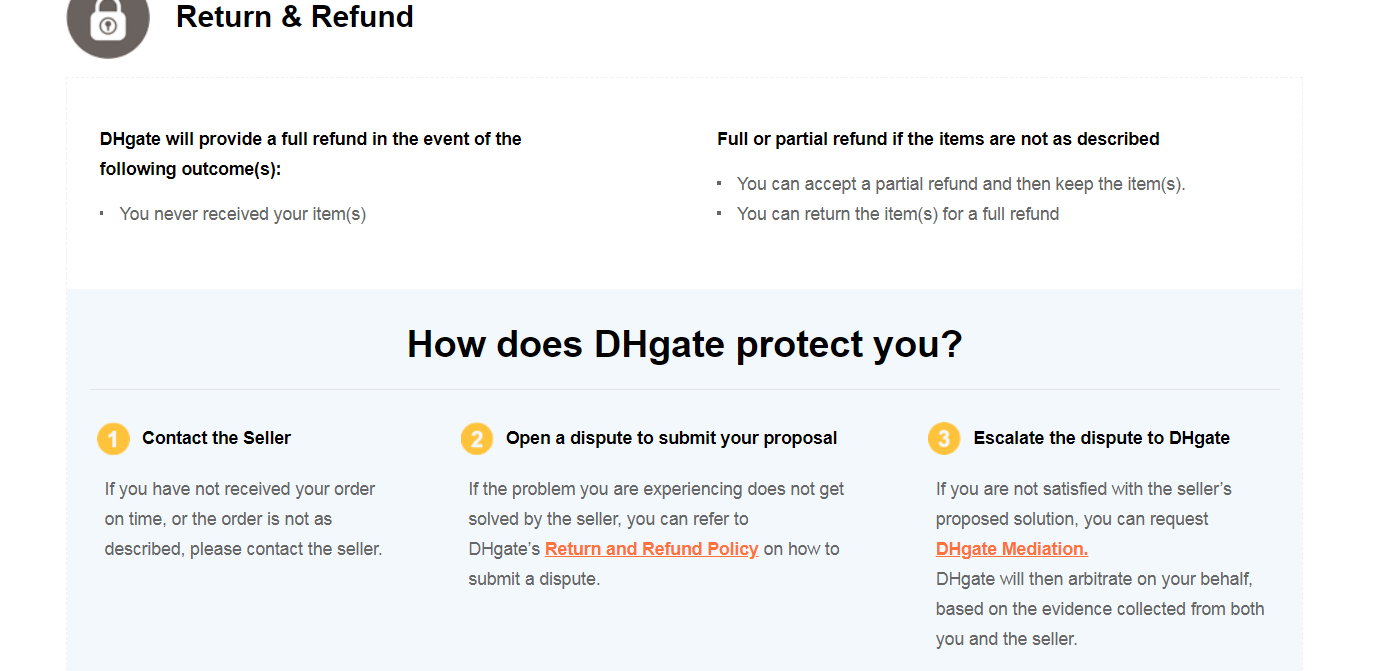Click the 'If you have not received your order' paragraph
1374x671 pixels.
[244, 519]
